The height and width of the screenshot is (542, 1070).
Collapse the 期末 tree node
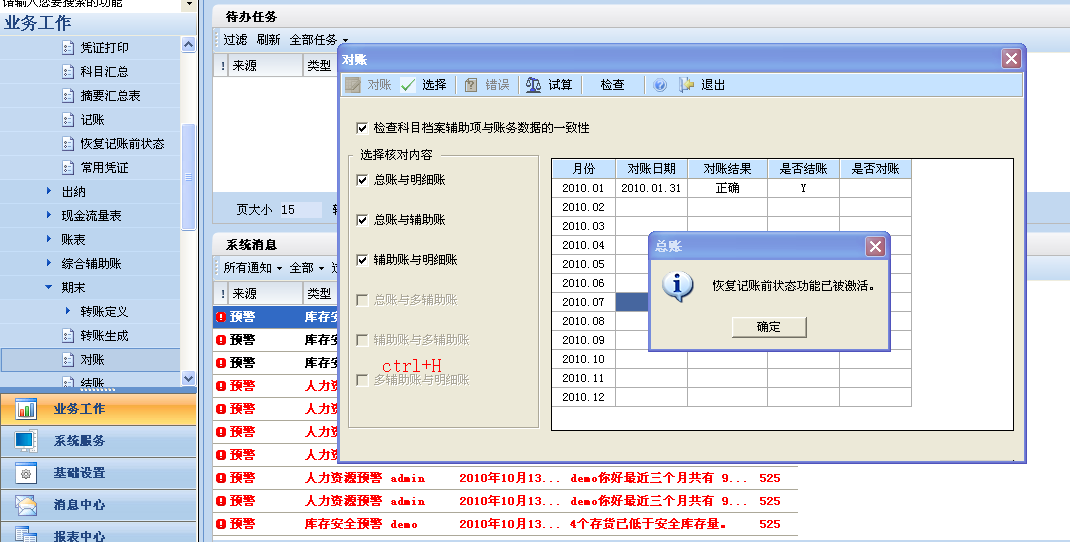pos(48,287)
